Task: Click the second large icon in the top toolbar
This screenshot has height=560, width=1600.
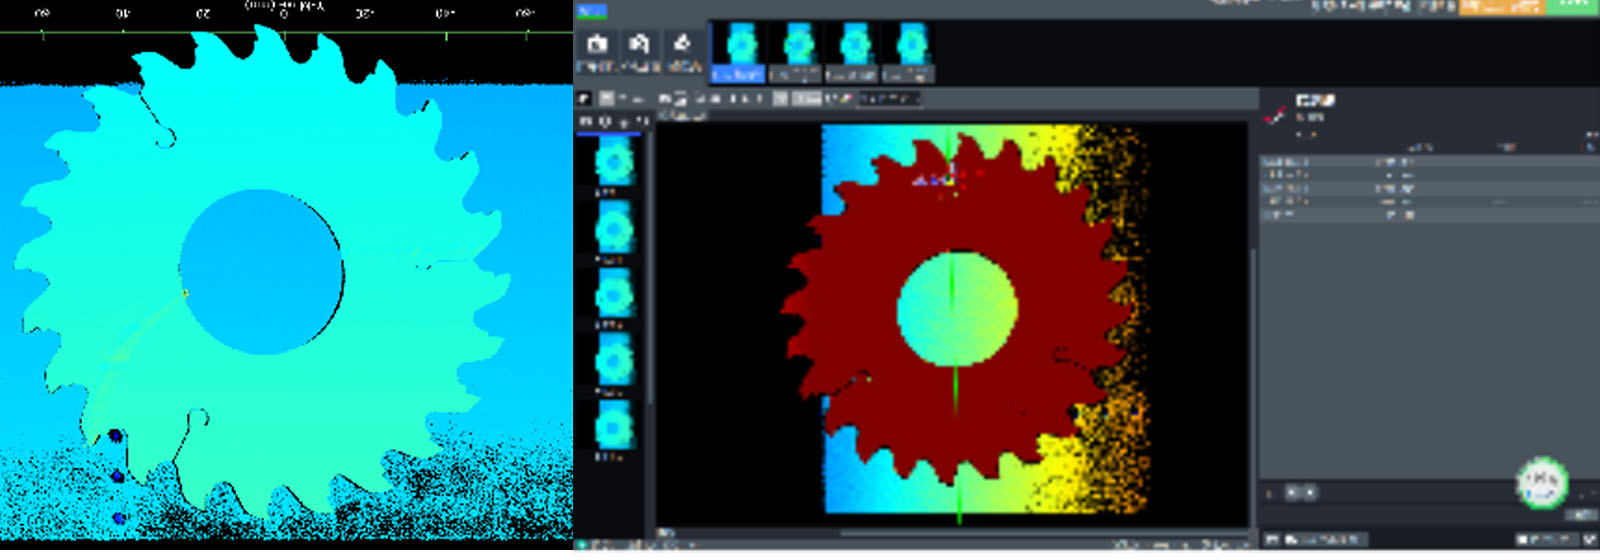Action: 639,45
